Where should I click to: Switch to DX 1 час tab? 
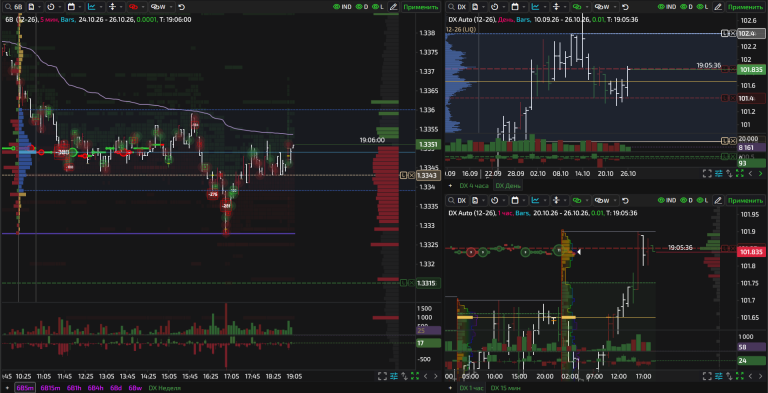coord(471,388)
